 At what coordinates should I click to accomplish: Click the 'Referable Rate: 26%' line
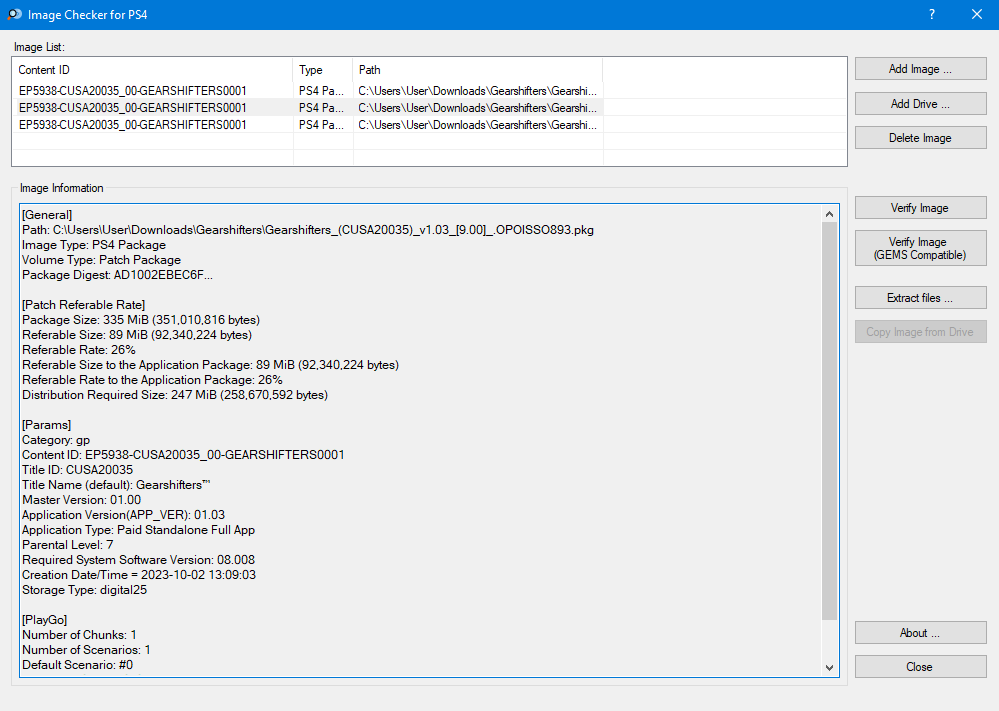79,350
